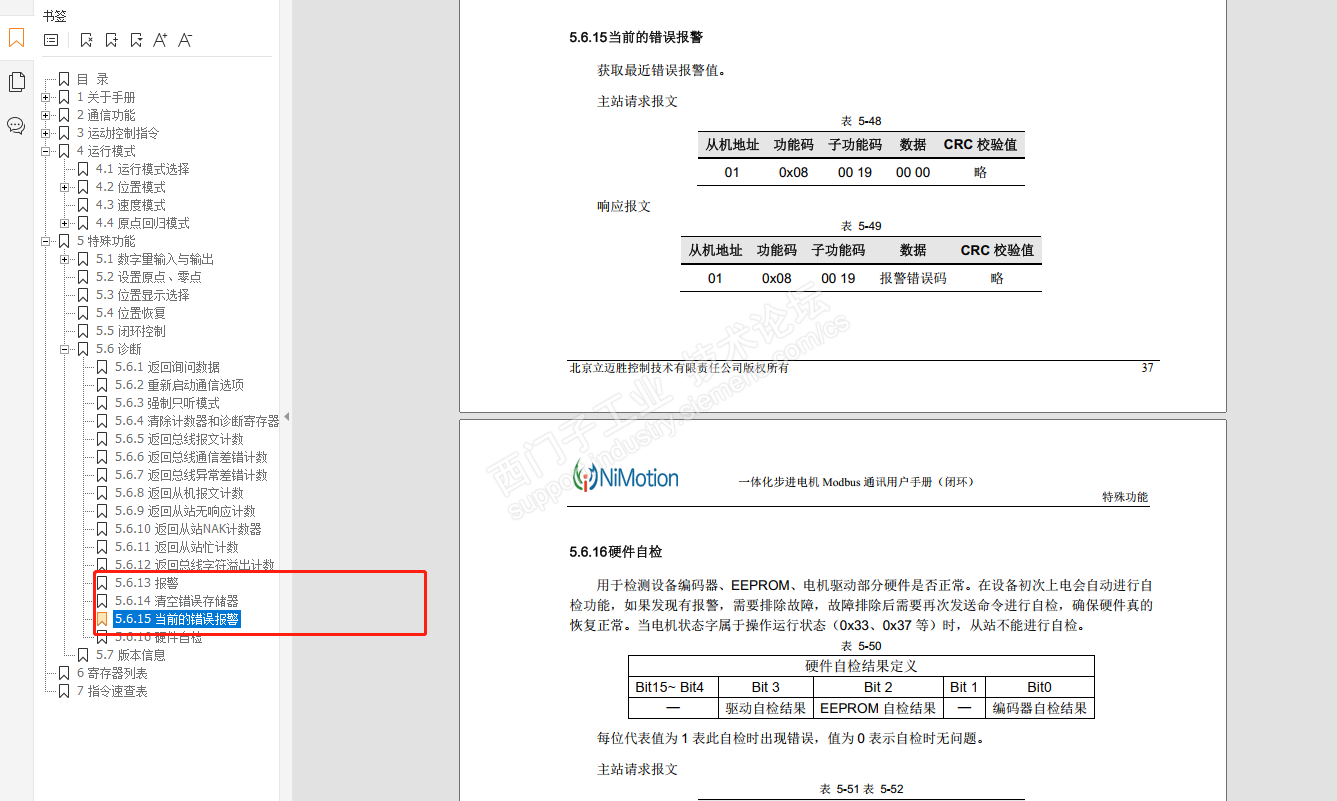
Task: Jump to bookmark '5.6.12 返回总线字符溢出计数'
Action: [x=194, y=565]
